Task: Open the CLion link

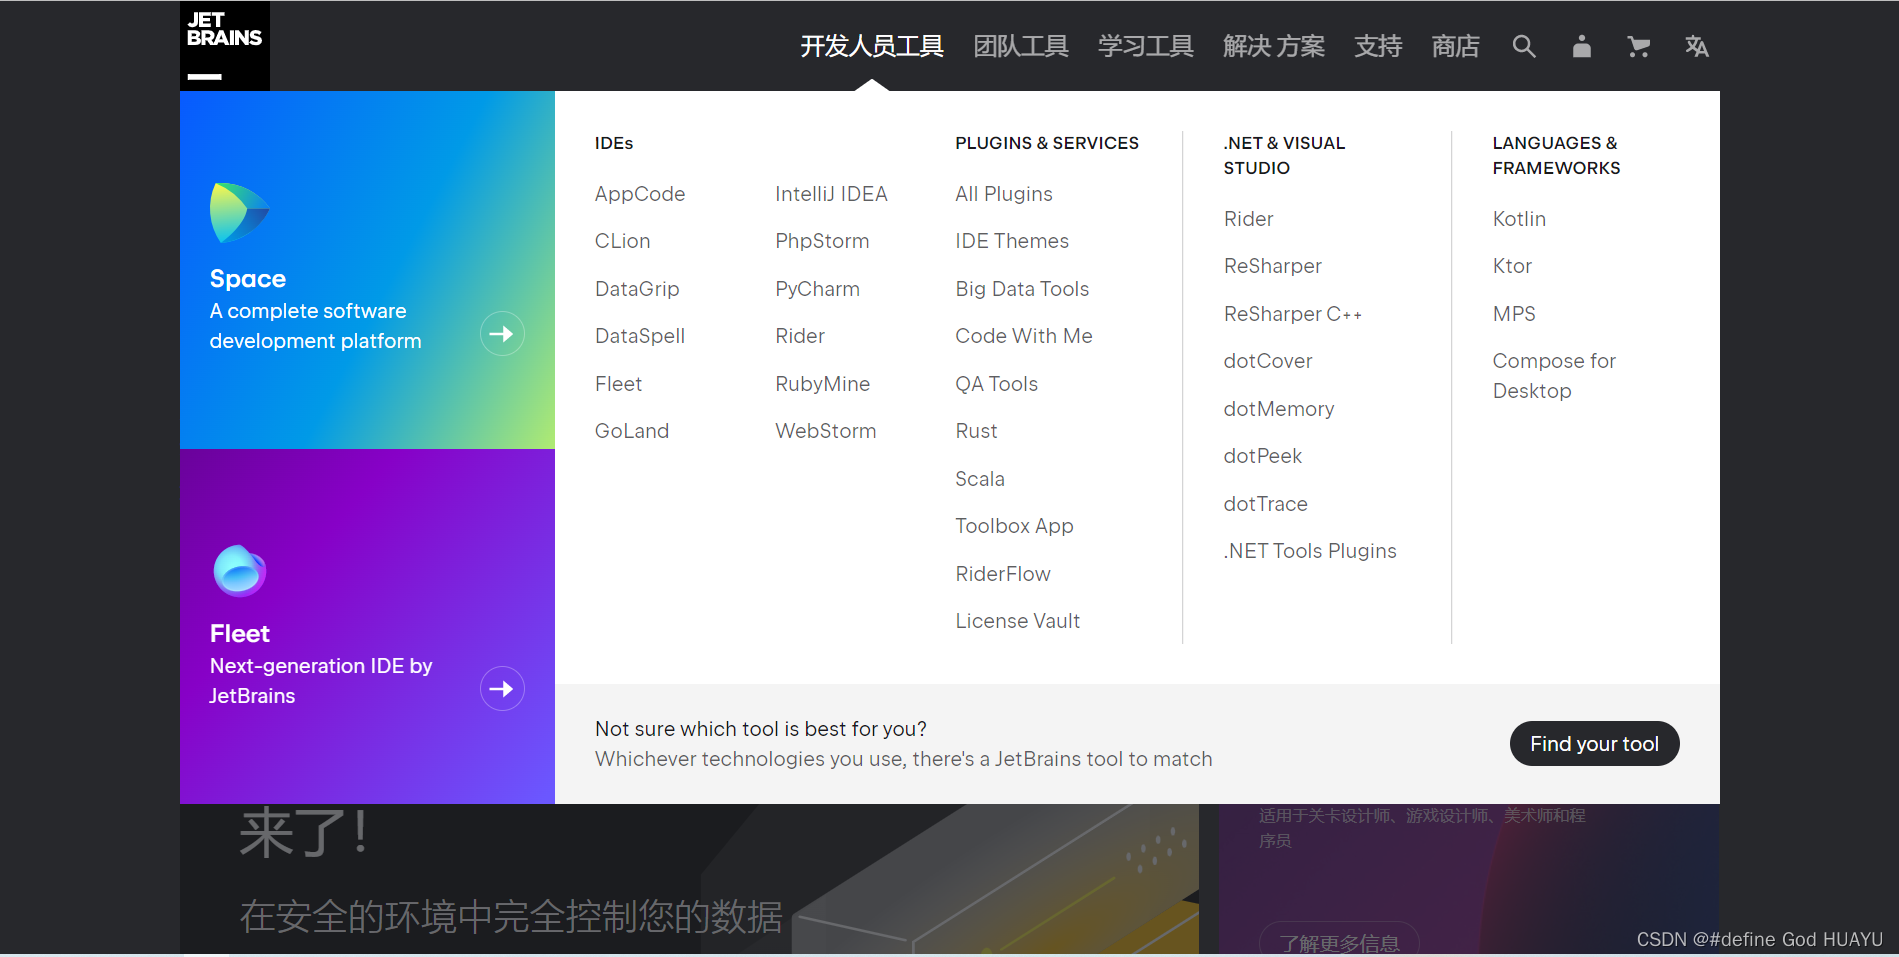Action: click(622, 241)
